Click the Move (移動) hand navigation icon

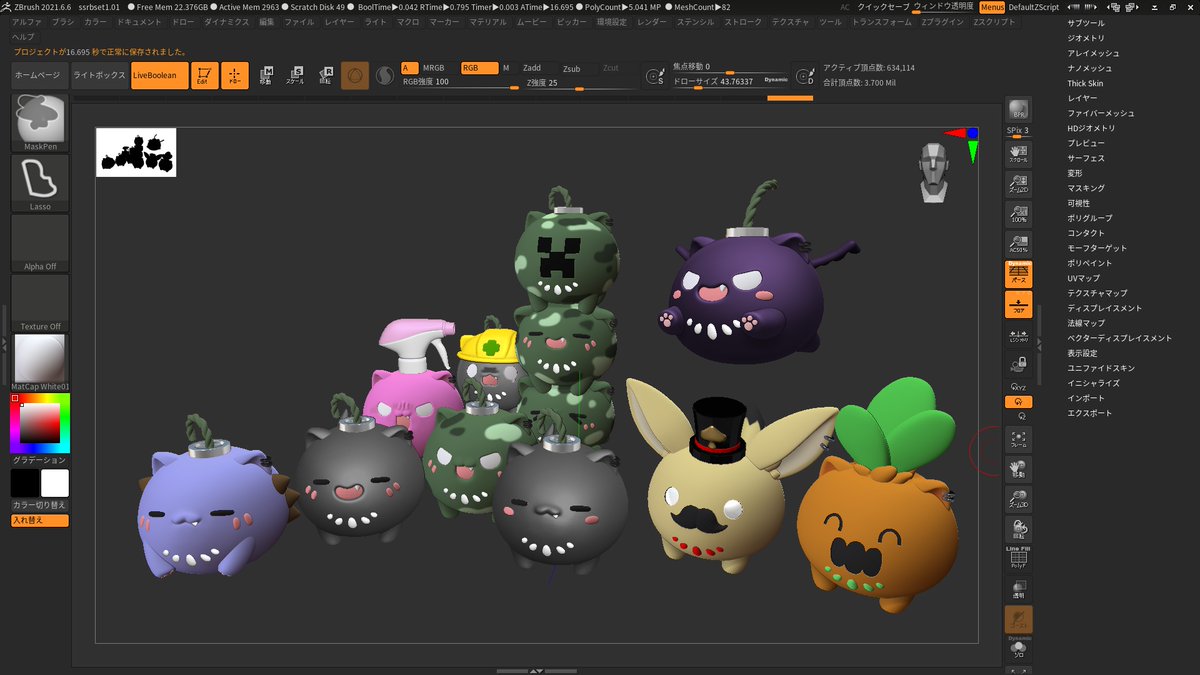click(x=1019, y=470)
